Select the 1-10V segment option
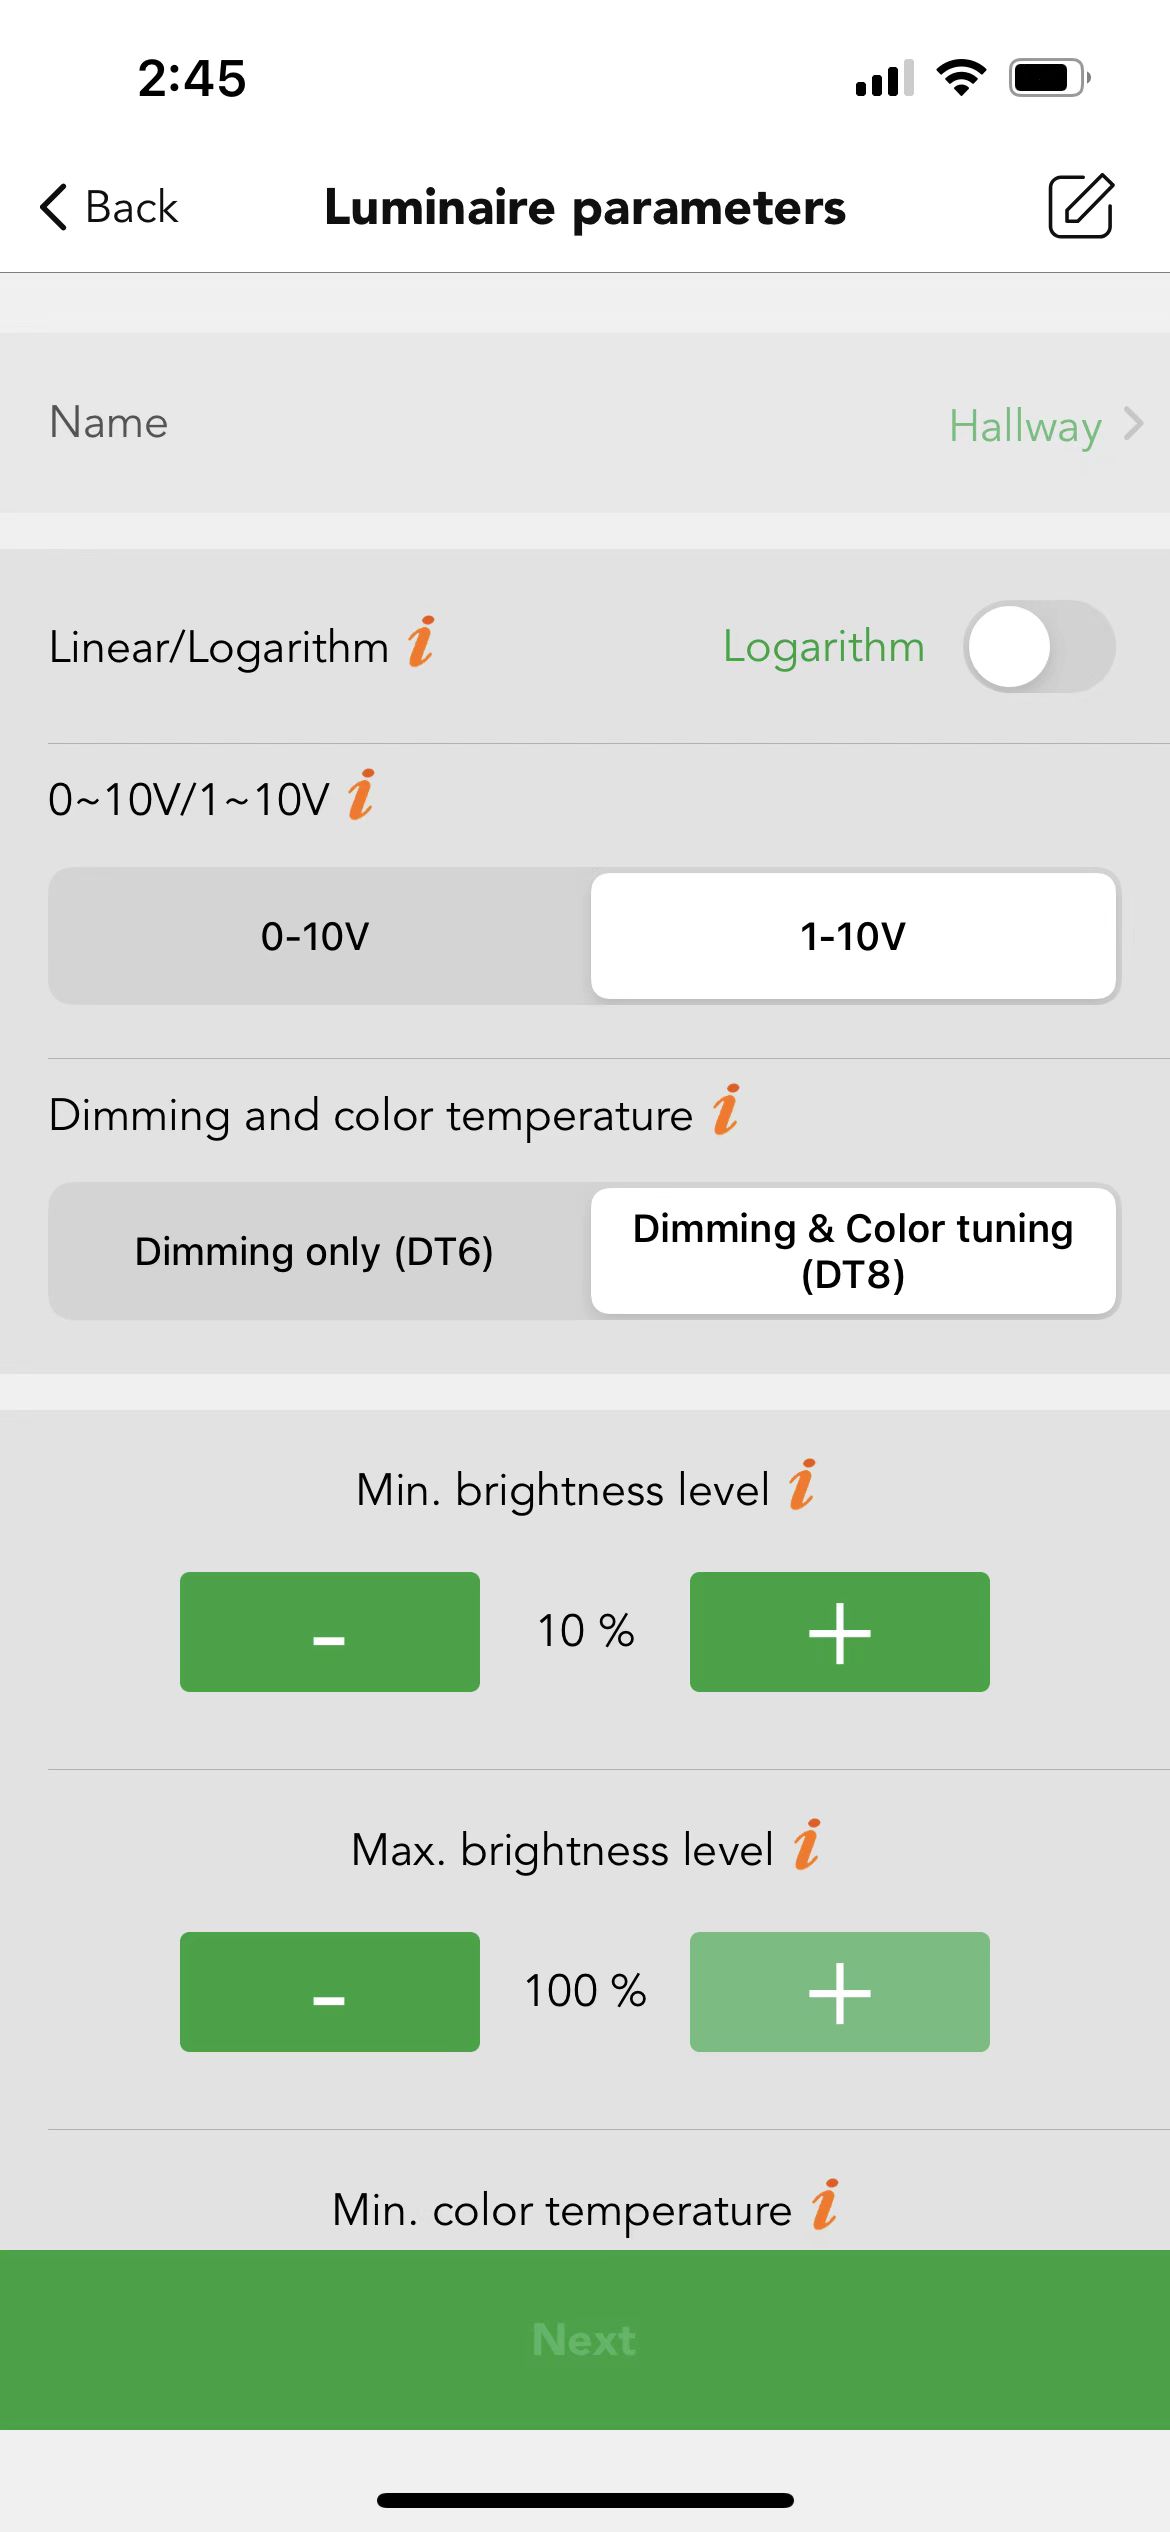Viewport: 1170px width, 2532px height. 853,936
